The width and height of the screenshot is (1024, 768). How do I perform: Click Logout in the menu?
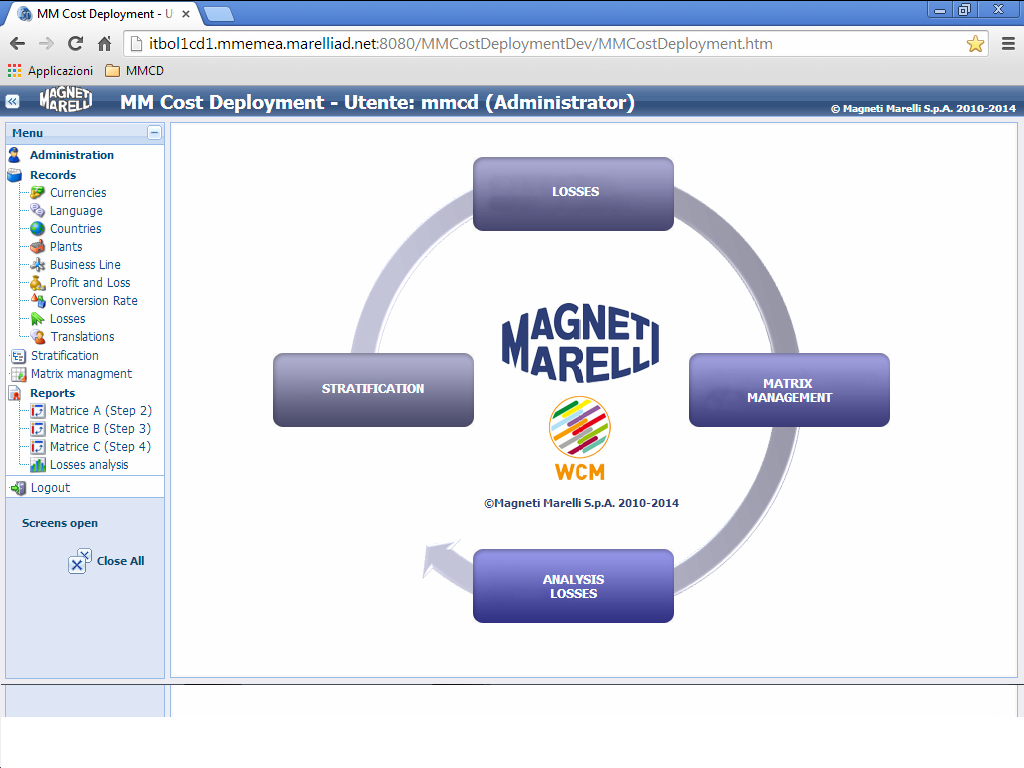coord(50,488)
